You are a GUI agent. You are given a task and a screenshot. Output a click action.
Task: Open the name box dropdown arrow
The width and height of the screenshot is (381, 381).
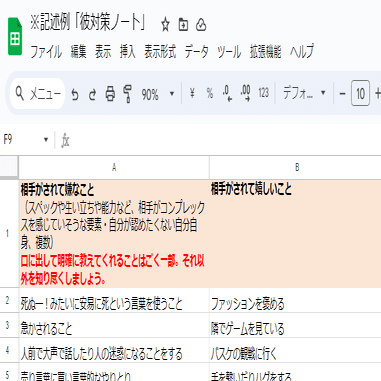click(x=46, y=139)
